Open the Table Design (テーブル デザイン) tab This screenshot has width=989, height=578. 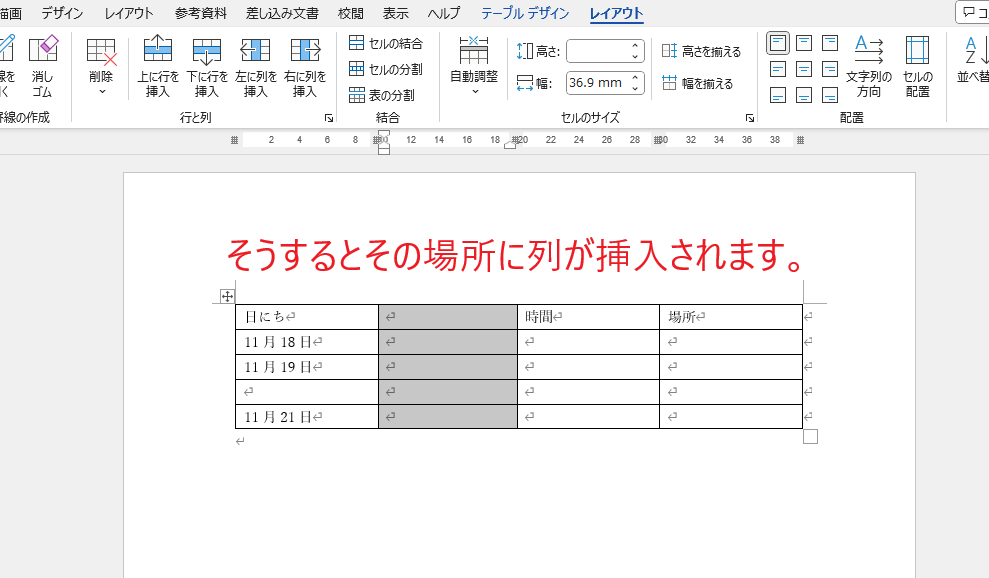525,13
